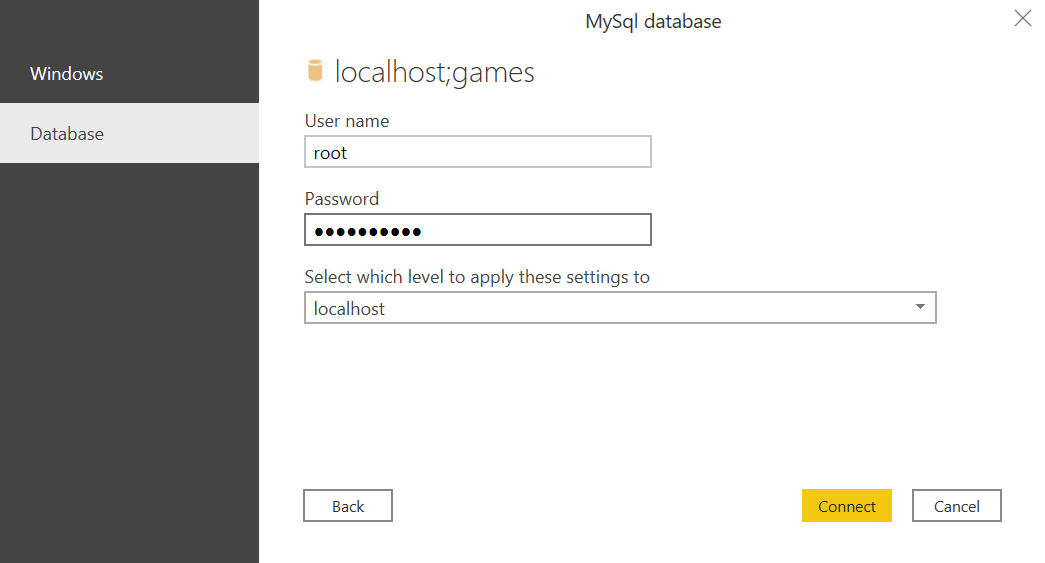Click the 'Select which level to apply' label

(477, 277)
